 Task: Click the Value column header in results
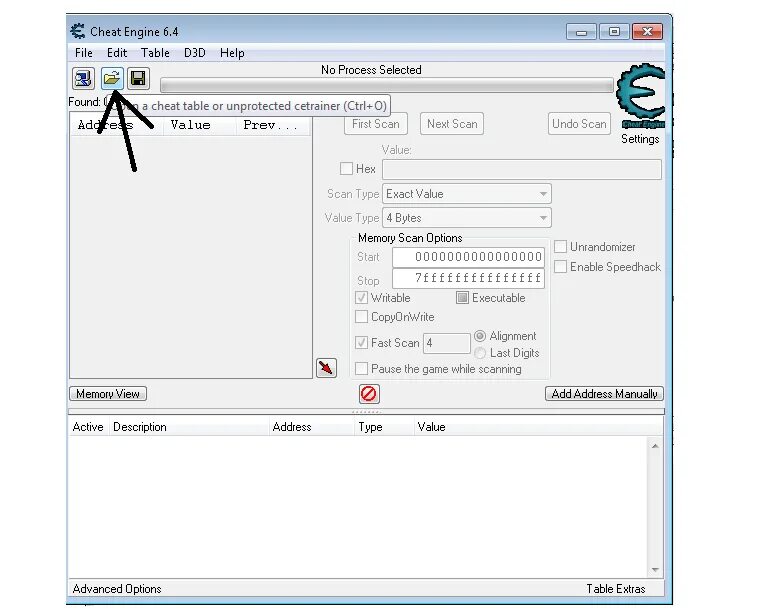pyautogui.click(x=200, y=125)
